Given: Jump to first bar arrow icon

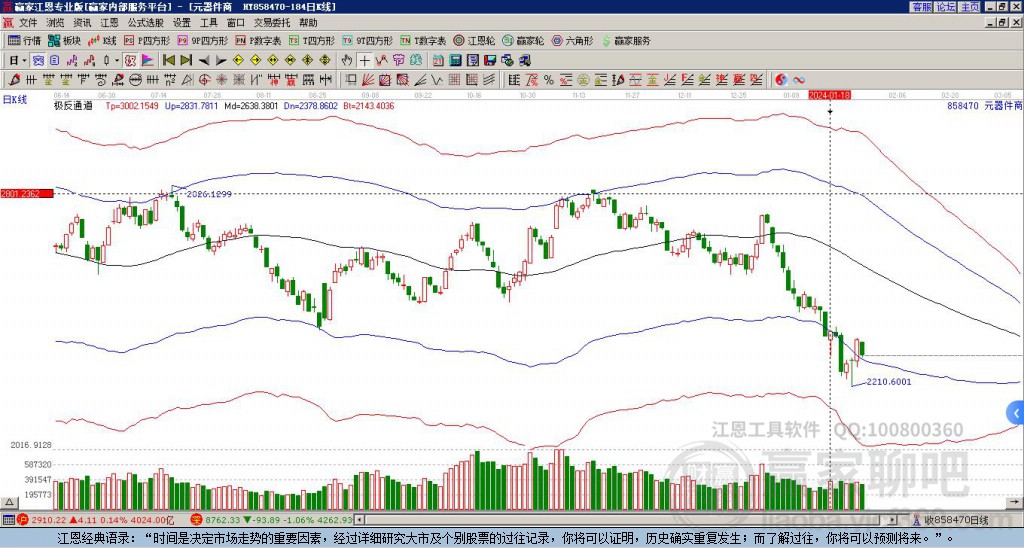Looking at the screenshot, I should [x=168, y=60].
